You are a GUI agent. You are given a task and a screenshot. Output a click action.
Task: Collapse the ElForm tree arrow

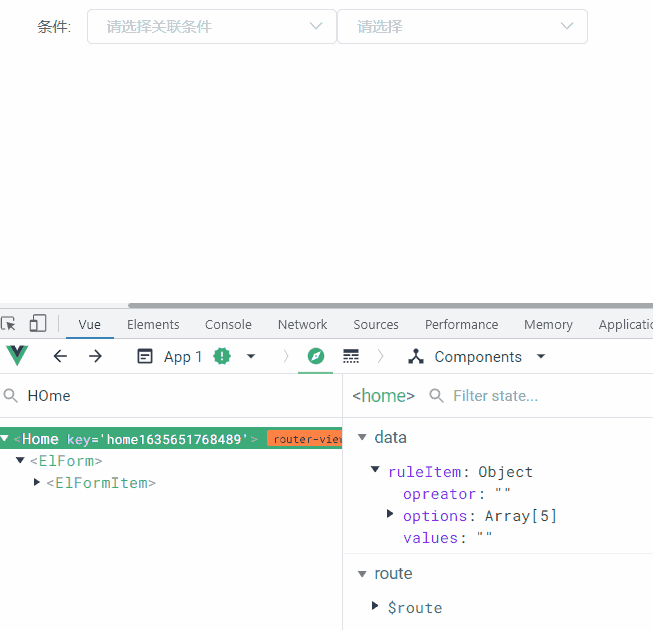point(20,460)
